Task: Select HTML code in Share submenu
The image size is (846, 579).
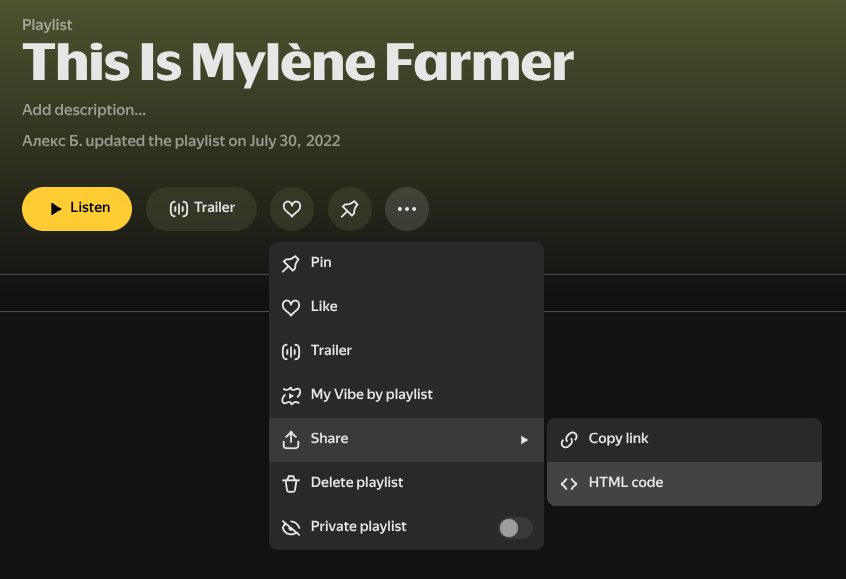Action: click(x=626, y=483)
